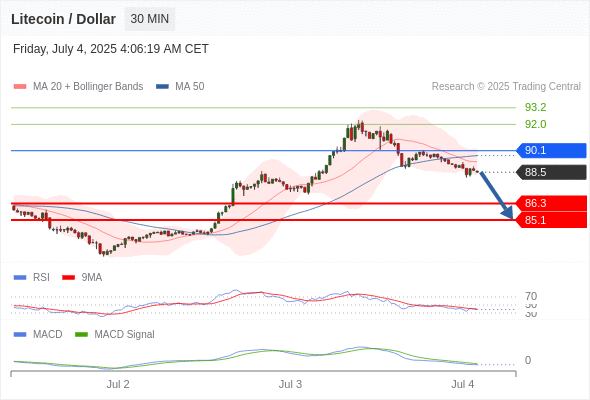Click the dark blue MA 50 legend swatch
The image size is (590, 400).
pyautogui.click(x=162, y=87)
